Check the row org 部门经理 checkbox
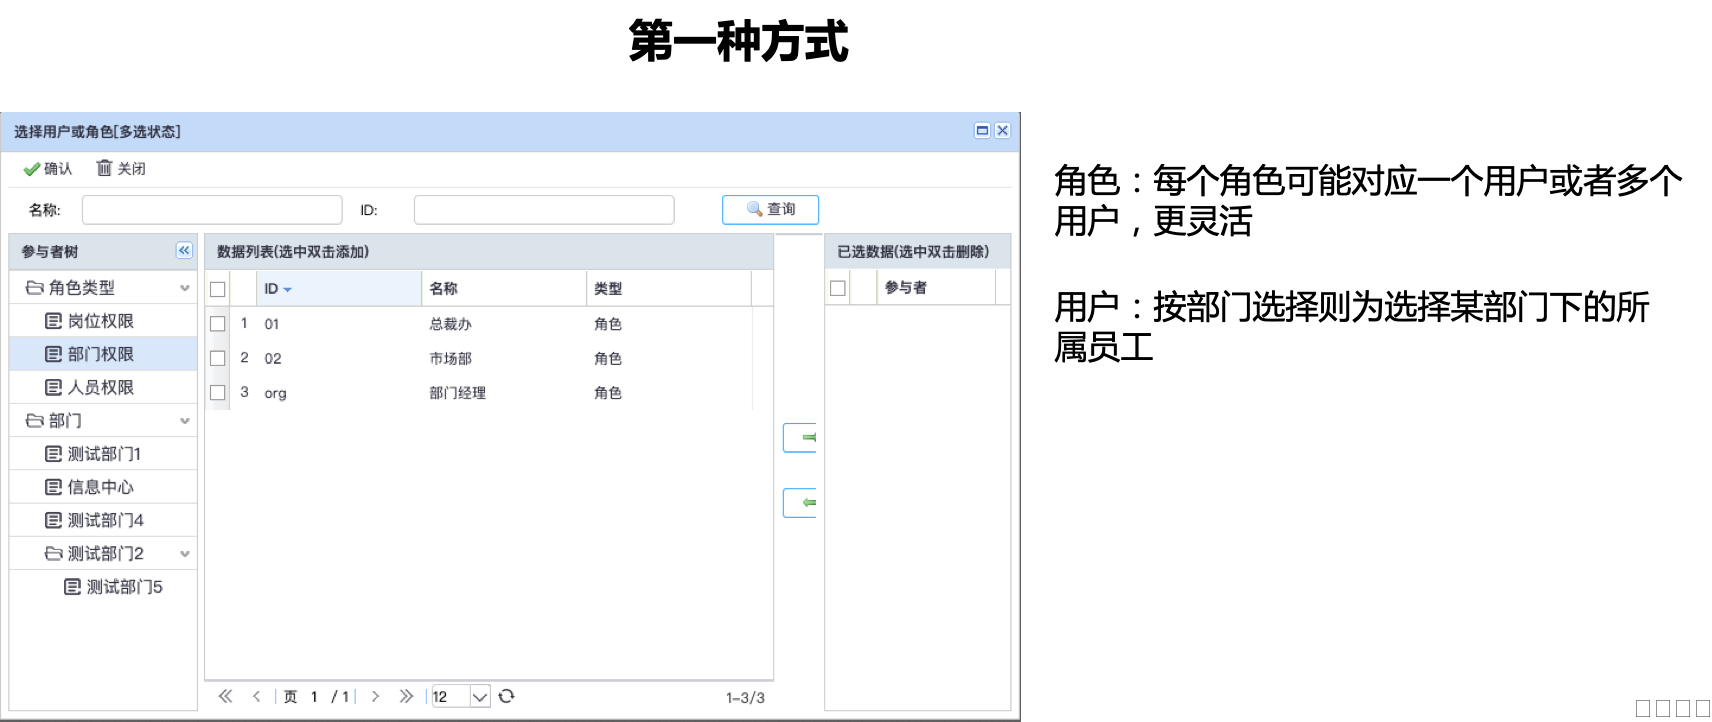The image size is (1712, 722). (218, 393)
